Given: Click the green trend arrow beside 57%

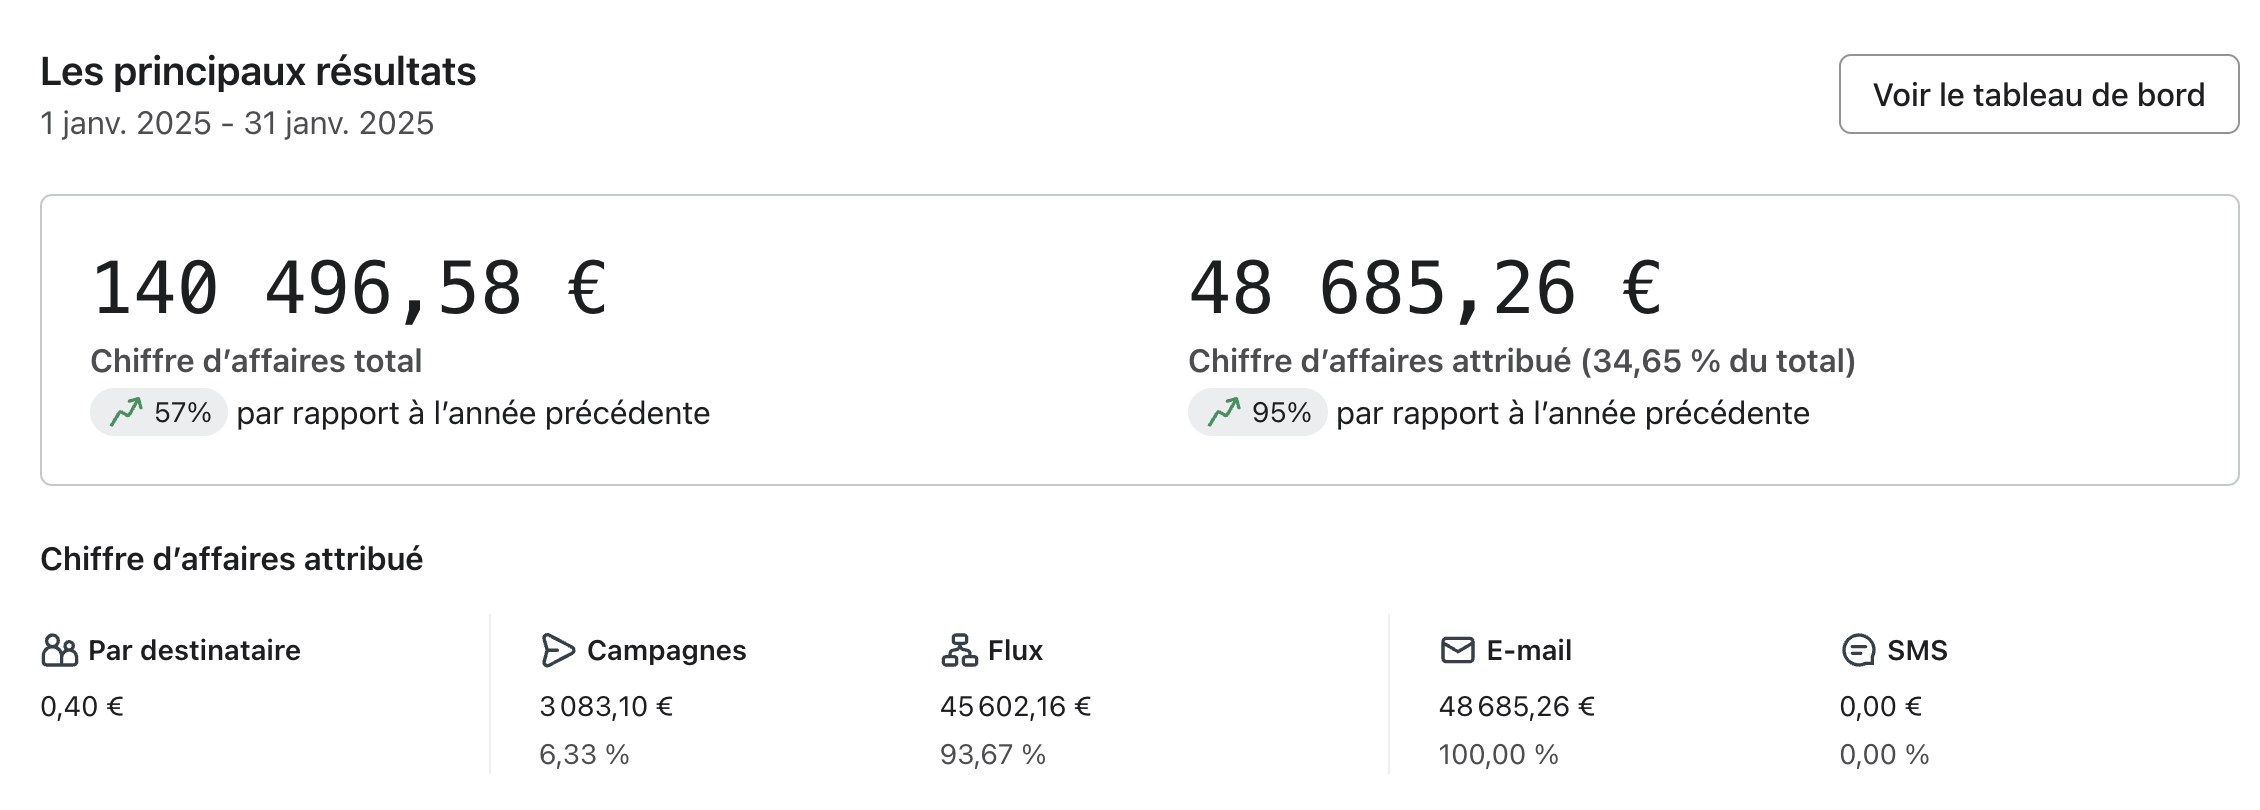Looking at the screenshot, I should point(126,412).
